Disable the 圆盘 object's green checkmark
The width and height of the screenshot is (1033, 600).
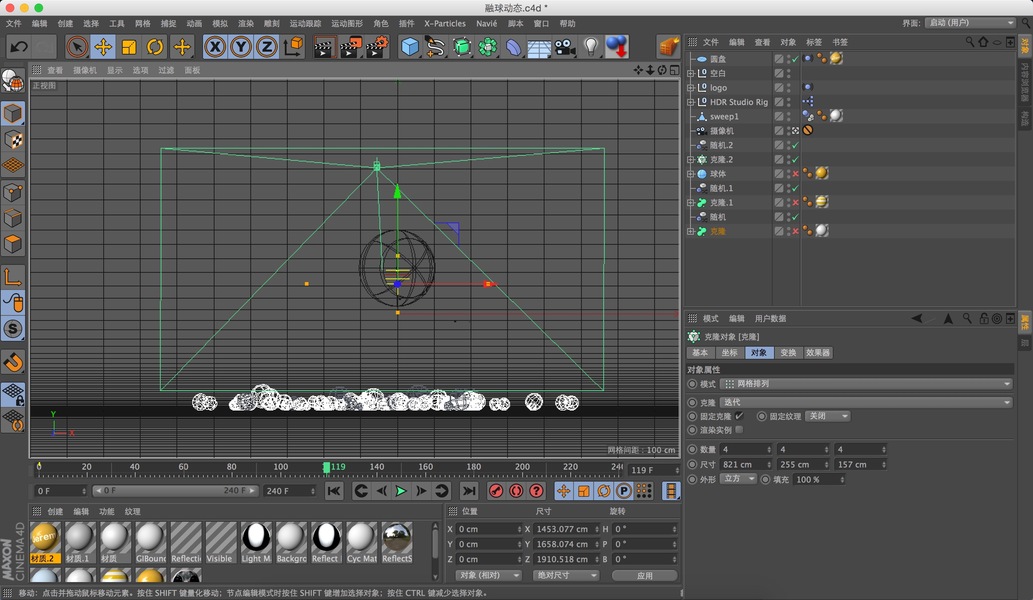[x=795, y=59]
